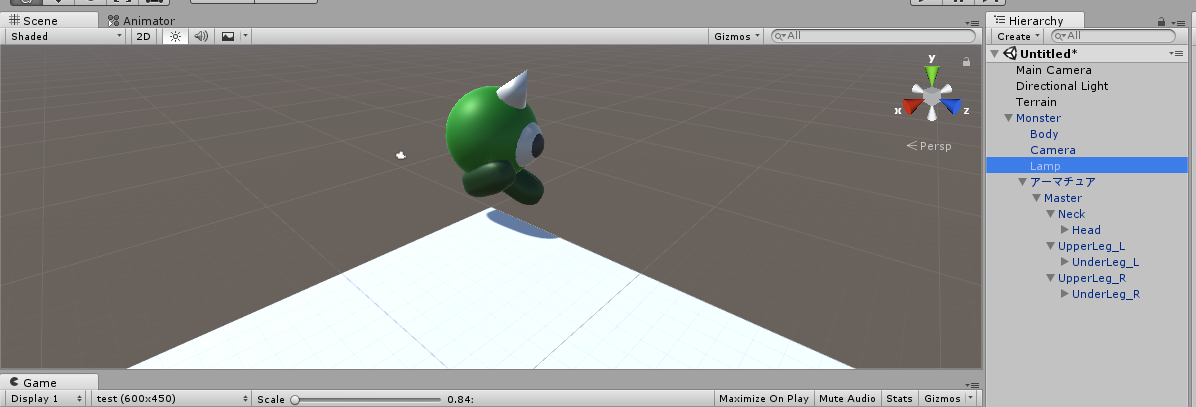
Task: Toggle scene gizmo rotation lock
Action: coord(966,62)
